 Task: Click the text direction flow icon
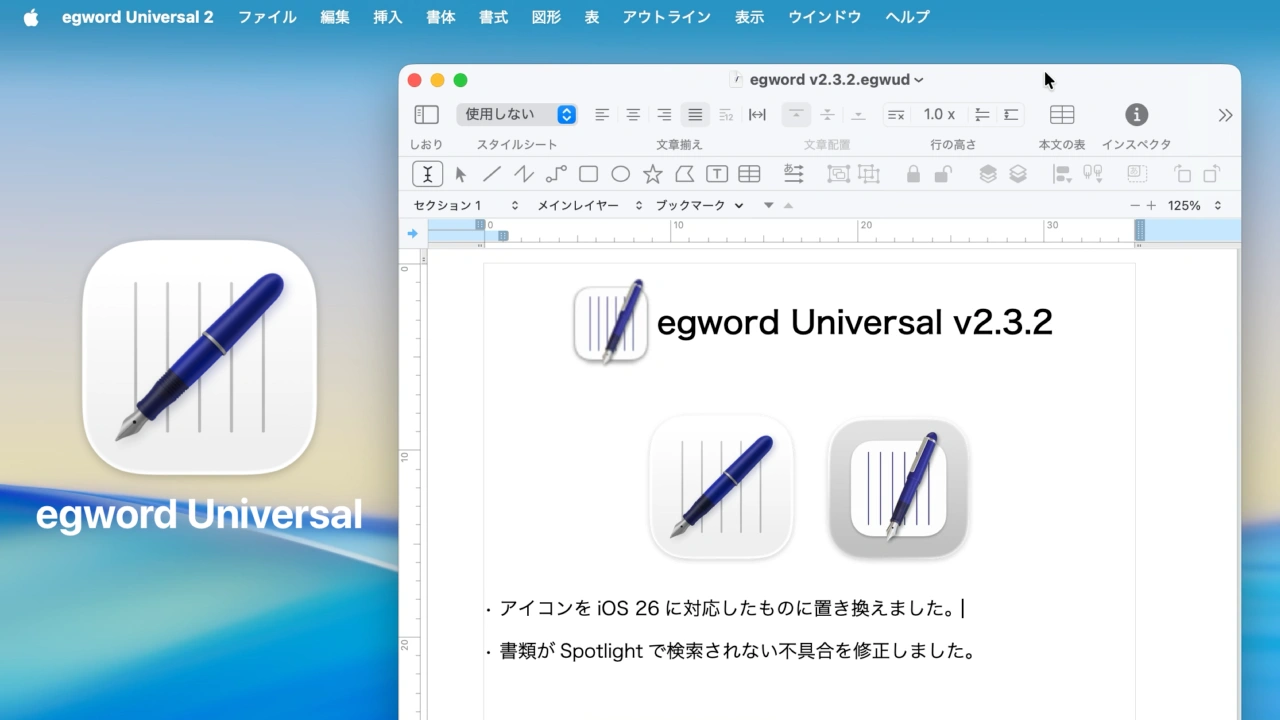793,174
